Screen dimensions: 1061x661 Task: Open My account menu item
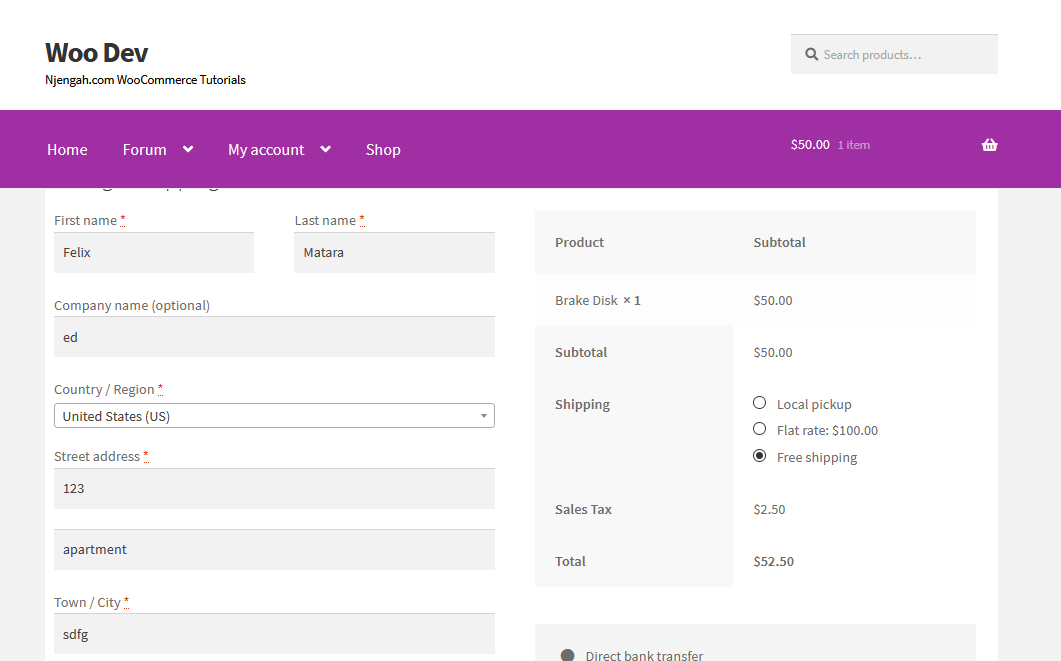[x=266, y=150]
